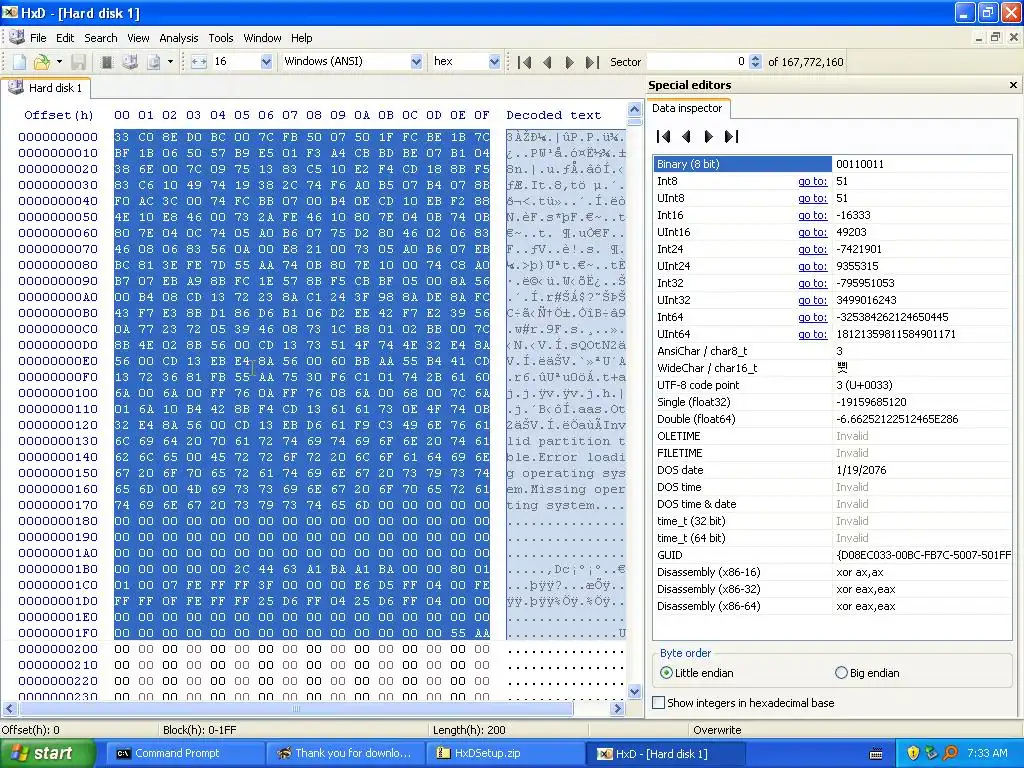Click horizontal scrollbar right arrow
This screenshot has width=1024, height=768.
[618, 708]
